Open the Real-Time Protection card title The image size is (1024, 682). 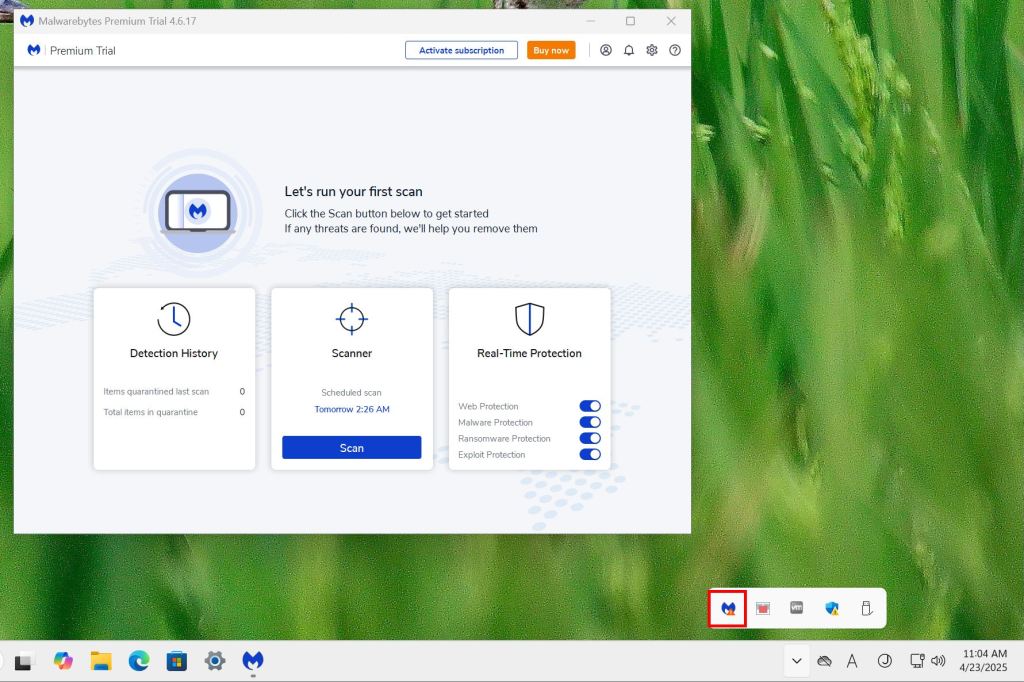click(x=529, y=353)
